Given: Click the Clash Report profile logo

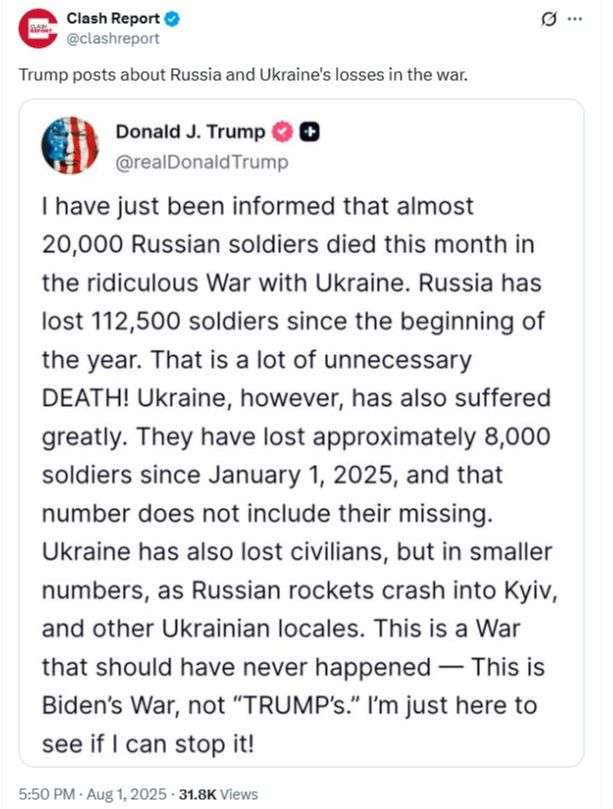Looking at the screenshot, I should 38,30.
